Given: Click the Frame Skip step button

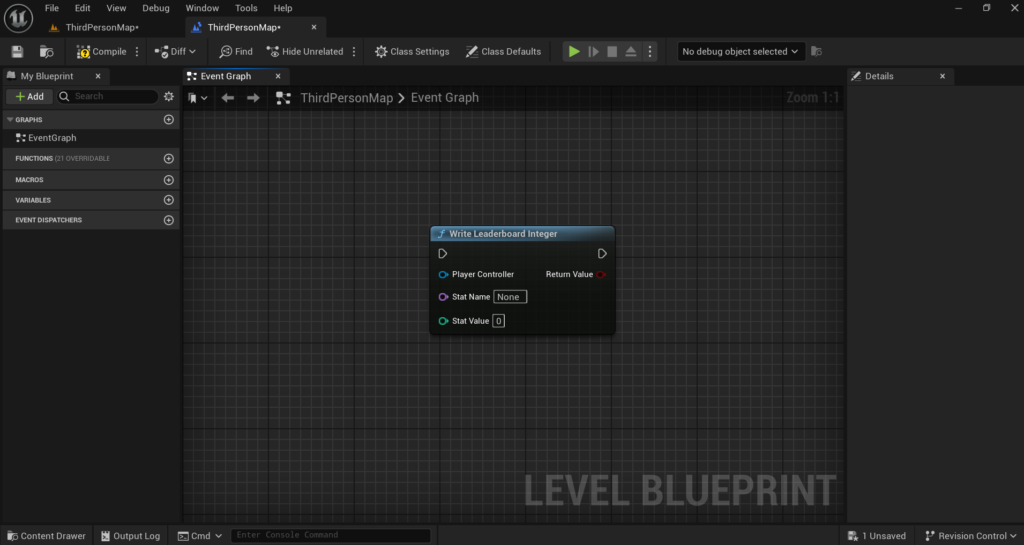Looking at the screenshot, I should [594, 52].
